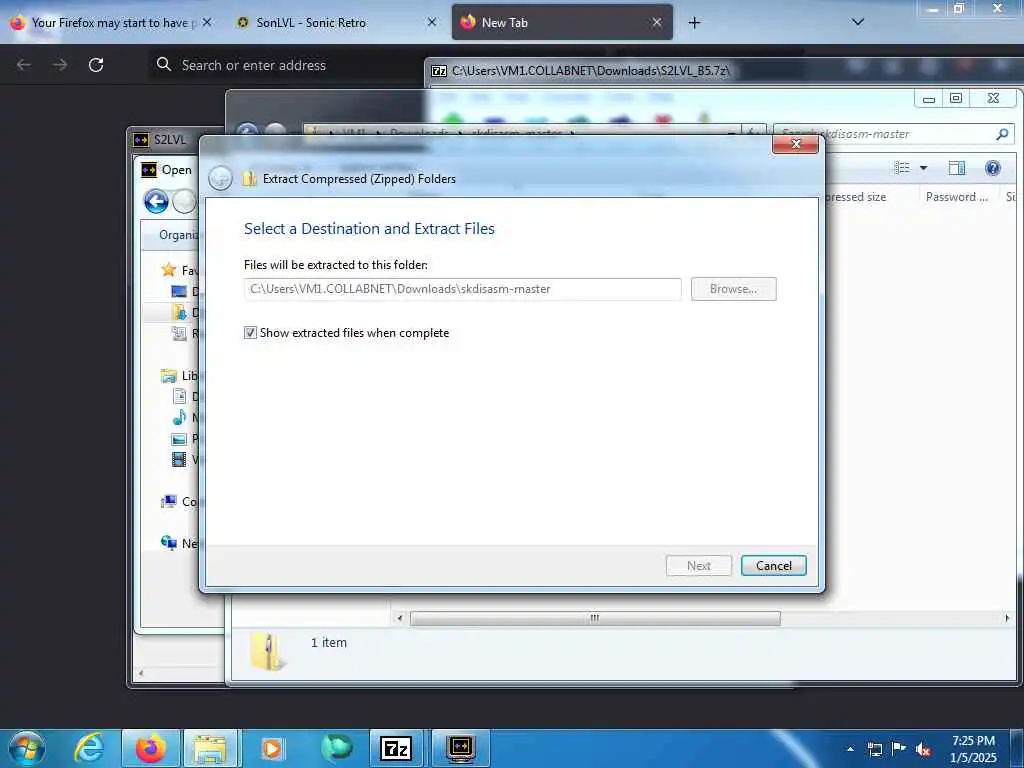Click the Libraries icon in Open dialog
This screenshot has height=768, width=1024.
click(168, 376)
